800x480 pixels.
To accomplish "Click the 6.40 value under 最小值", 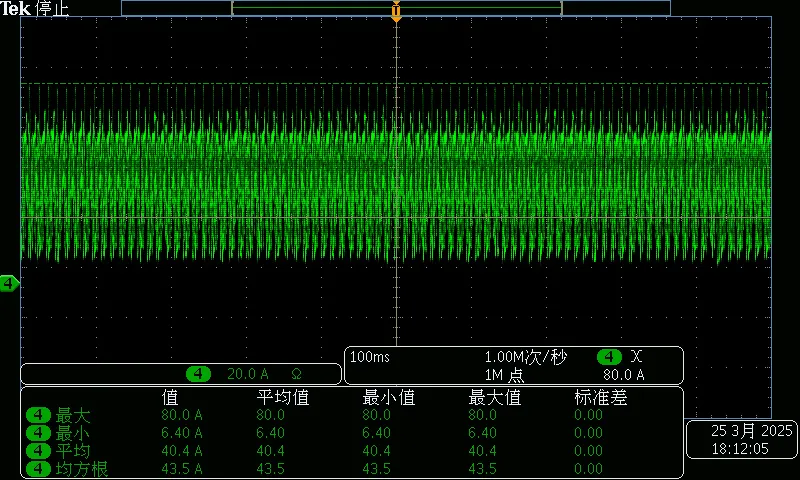I will (377, 433).
